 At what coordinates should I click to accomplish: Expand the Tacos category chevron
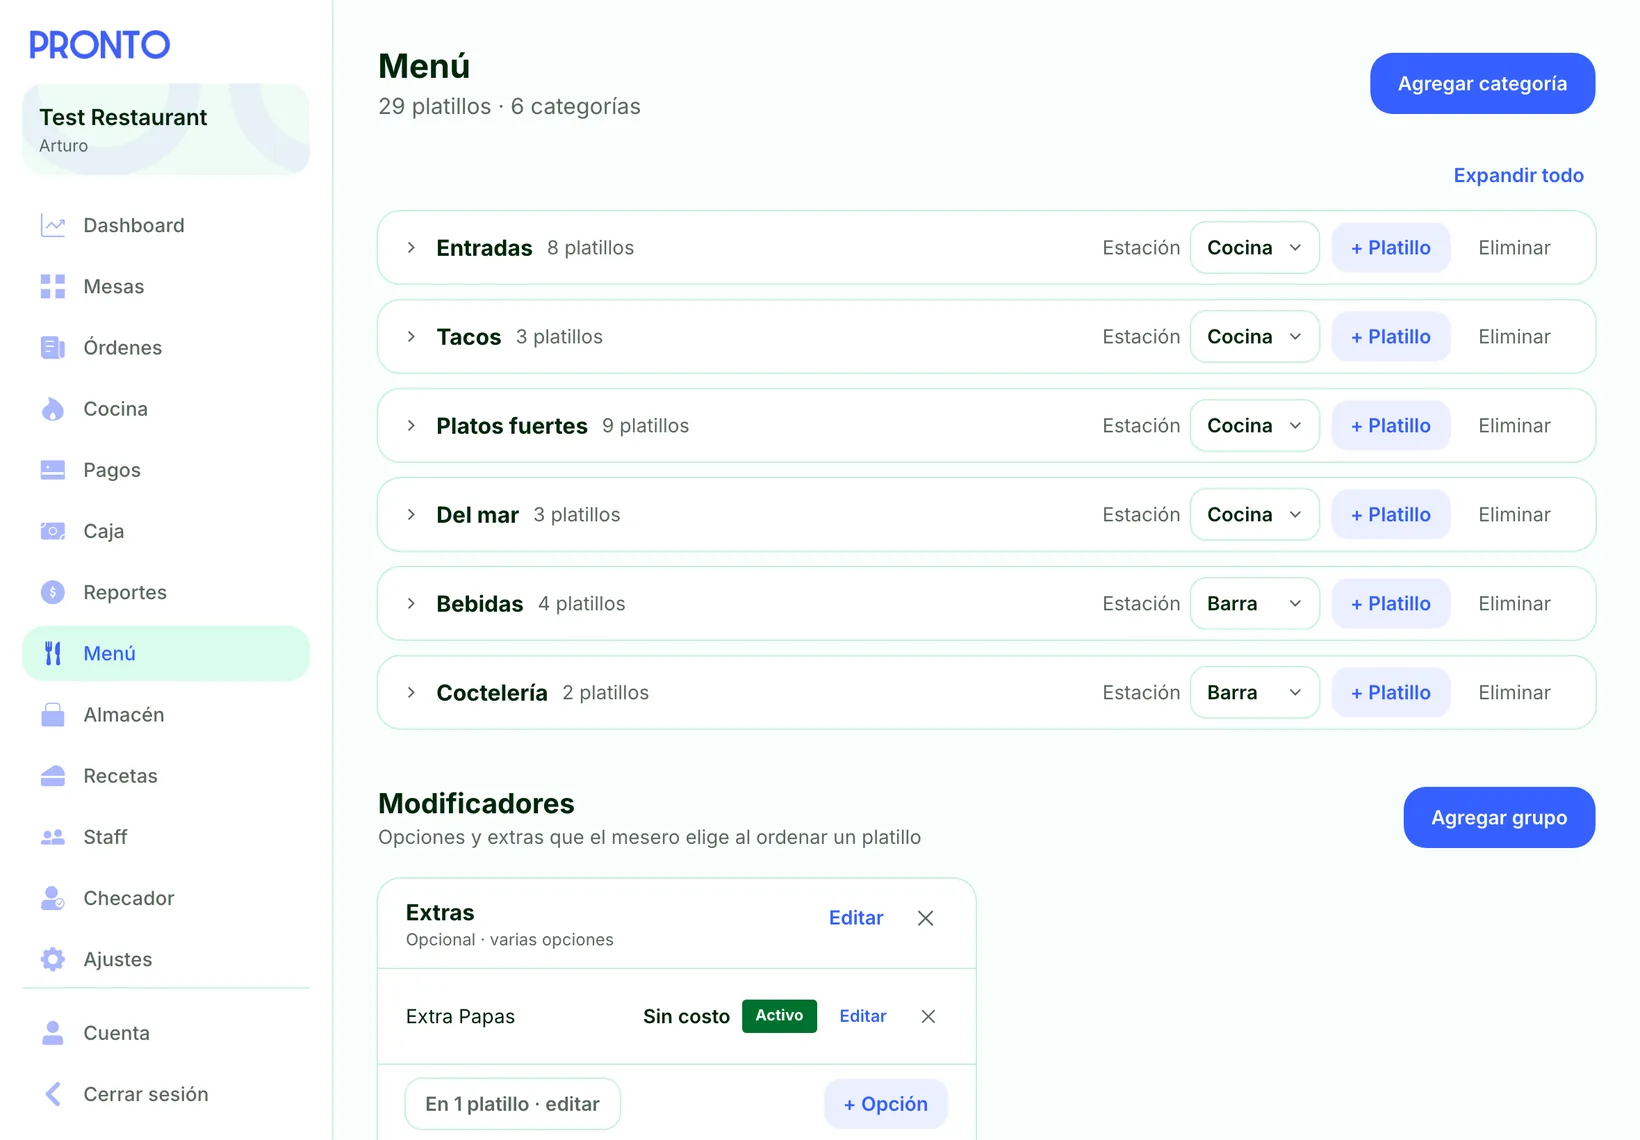(411, 336)
